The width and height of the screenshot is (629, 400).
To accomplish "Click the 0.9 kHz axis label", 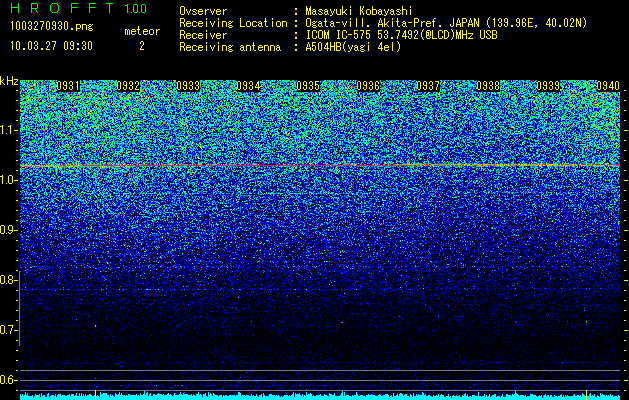I will coord(8,230).
